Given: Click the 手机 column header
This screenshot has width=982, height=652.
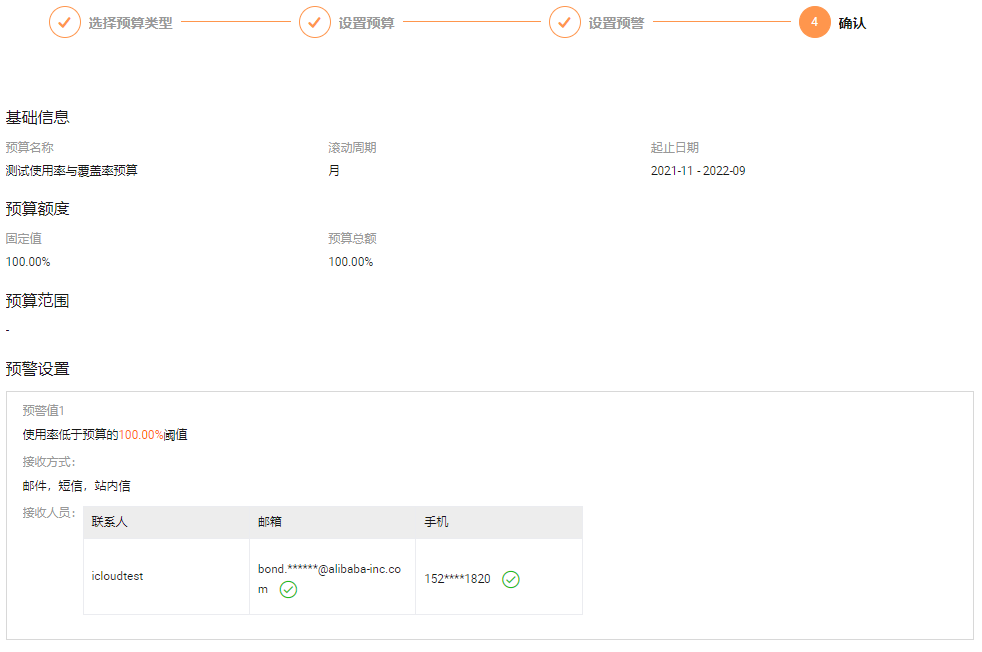Looking at the screenshot, I should click(x=437, y=522).
